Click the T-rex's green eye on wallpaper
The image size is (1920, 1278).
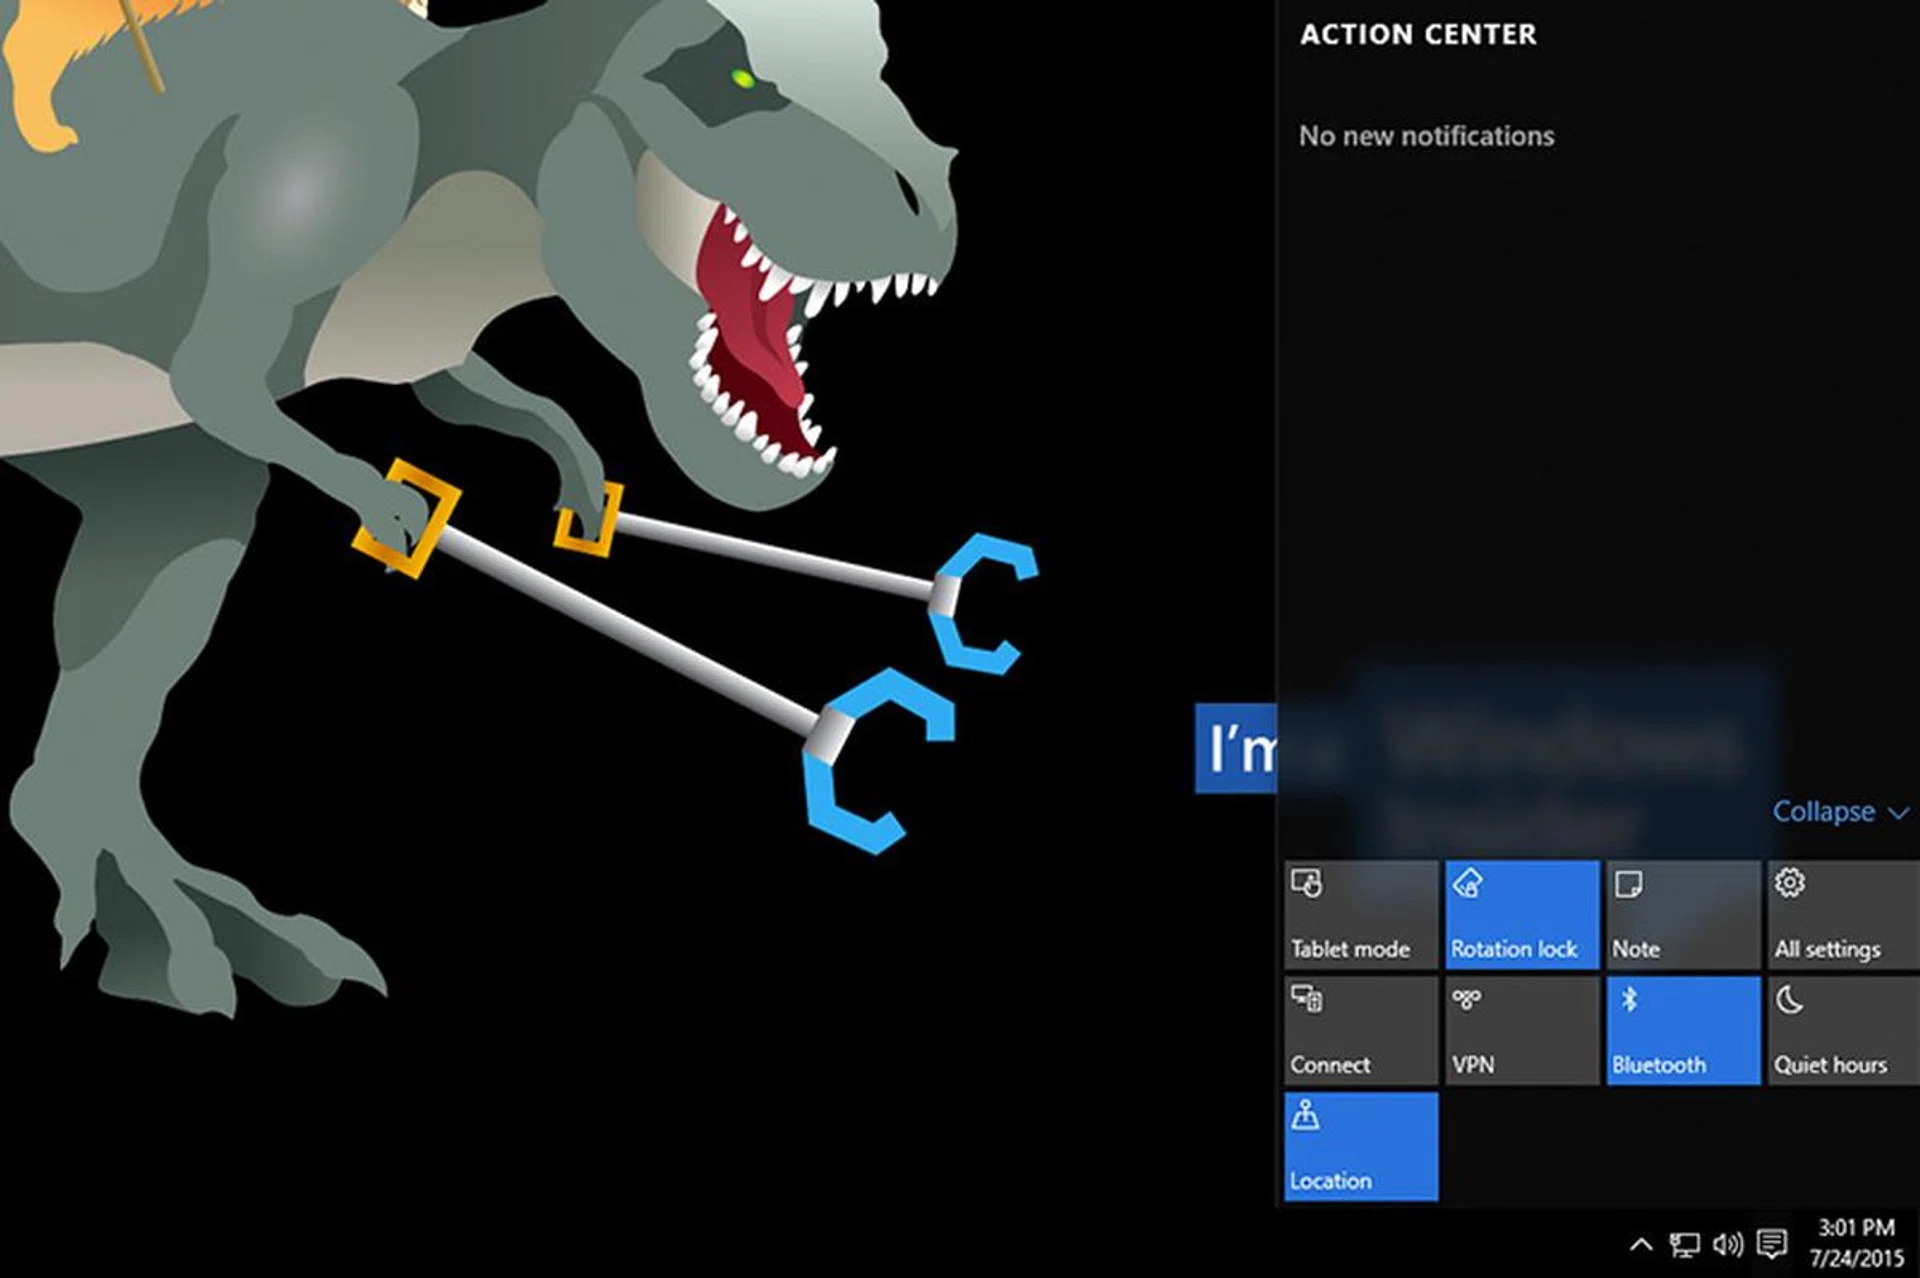(742, 78)
